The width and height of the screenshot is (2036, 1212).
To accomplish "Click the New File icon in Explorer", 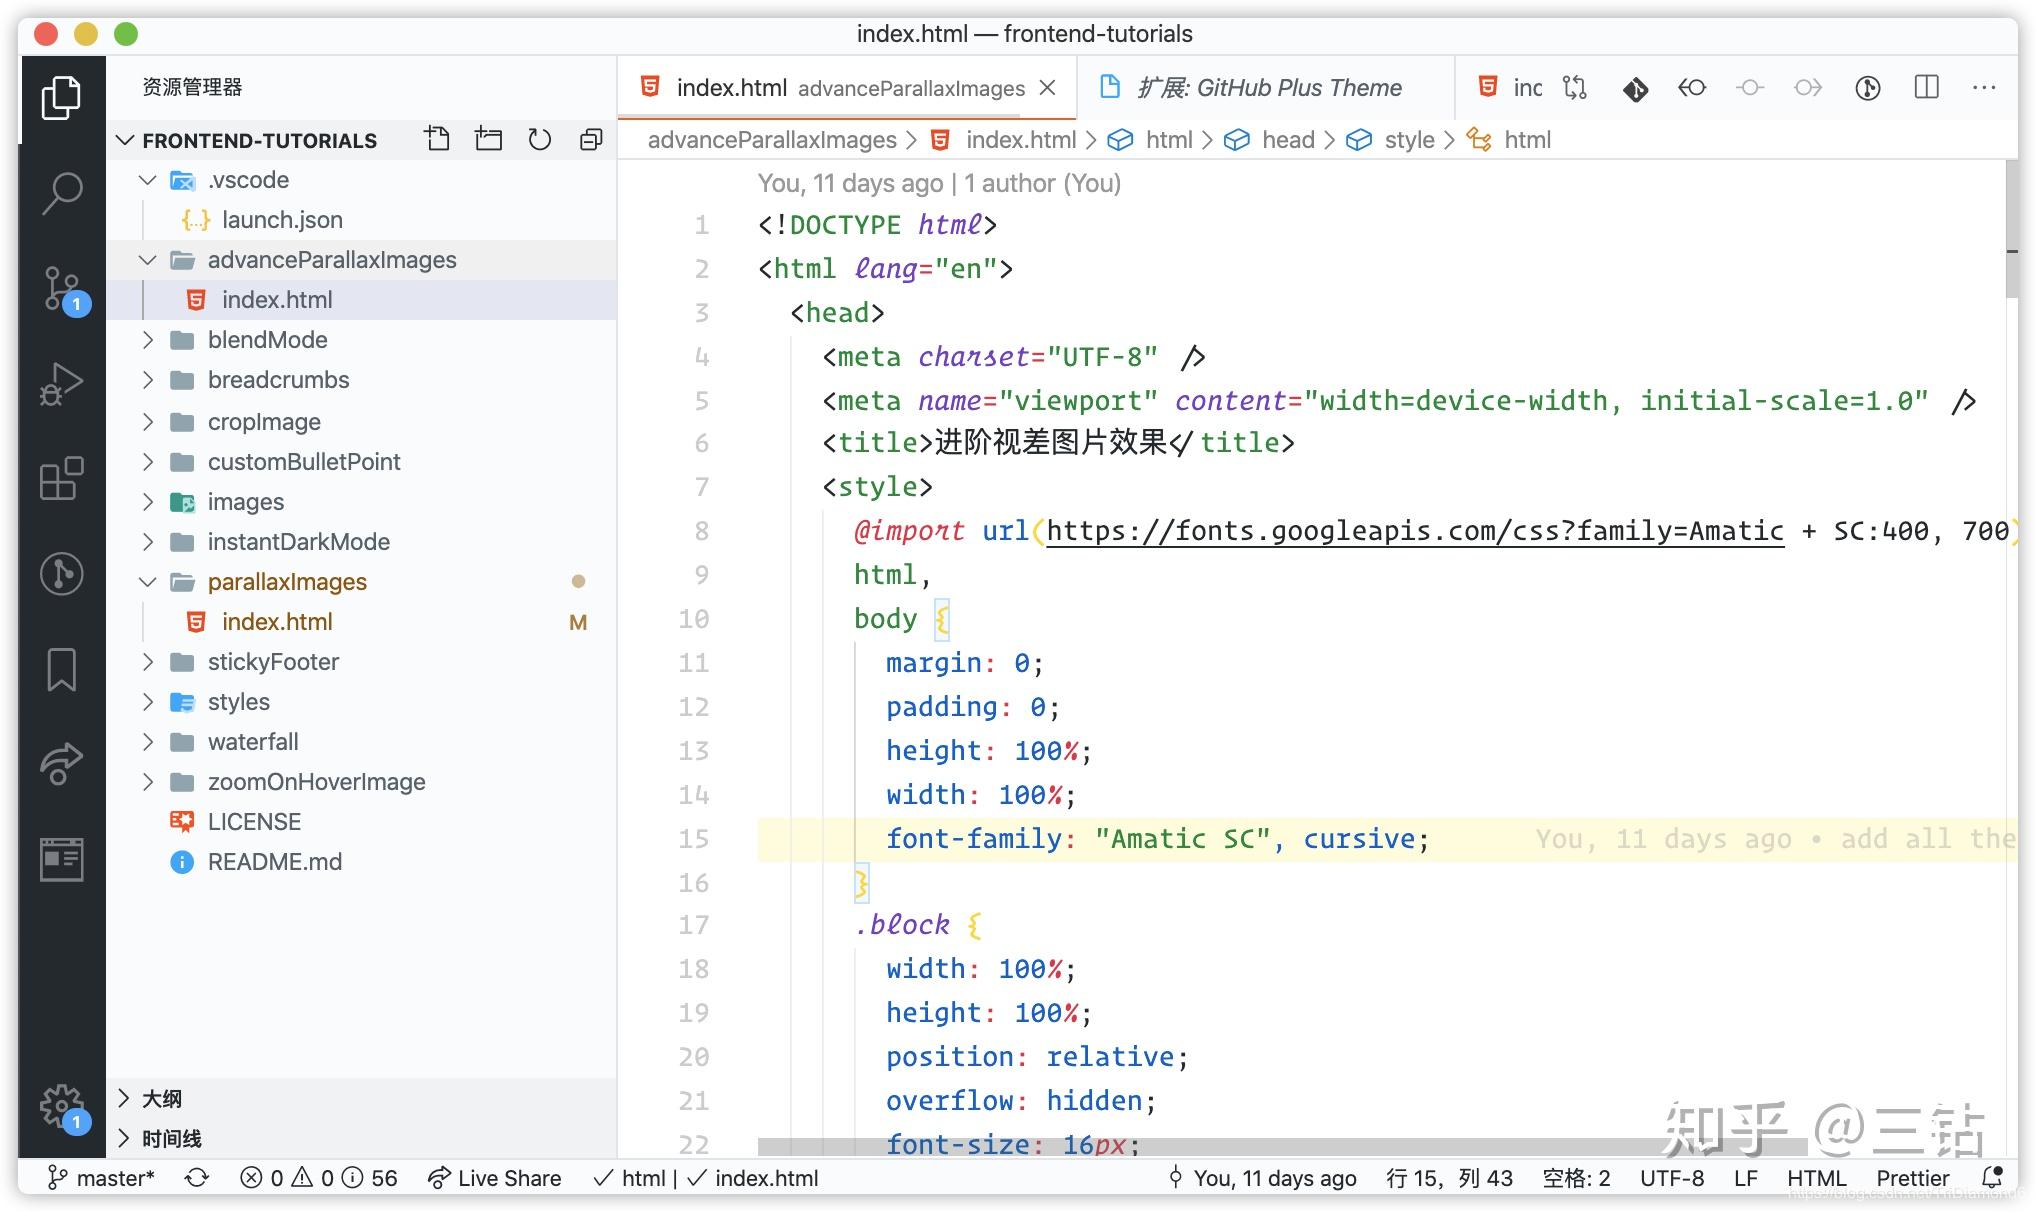I will [x=437, y=139].
